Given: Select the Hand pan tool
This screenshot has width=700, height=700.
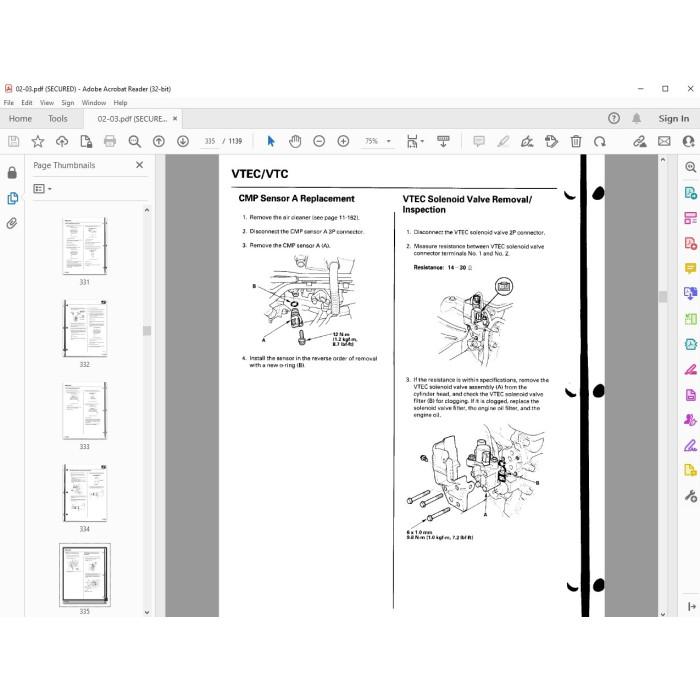Looking at the screenshot, I should pyautogui.click(x=295, y=142).
